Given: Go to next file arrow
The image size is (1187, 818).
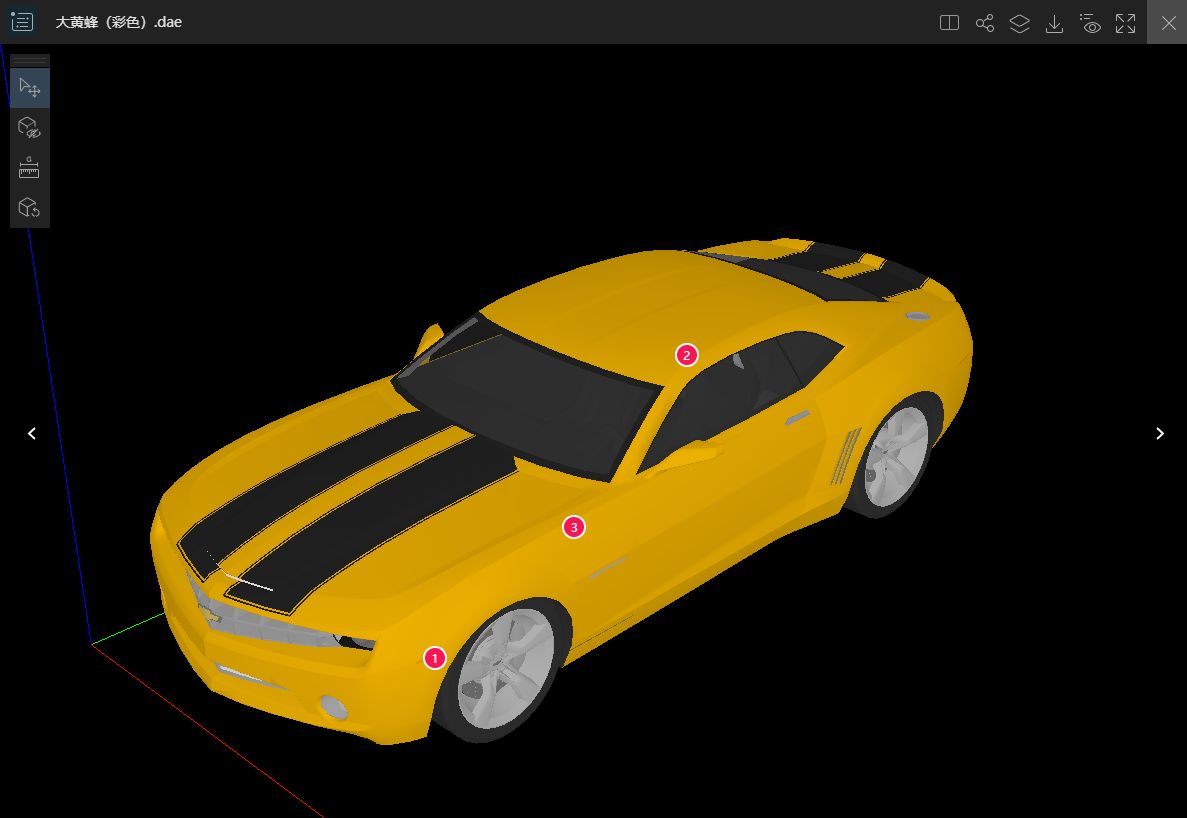Looking at the screenshot, I should pyautogui.click(x=1160, y=434).
